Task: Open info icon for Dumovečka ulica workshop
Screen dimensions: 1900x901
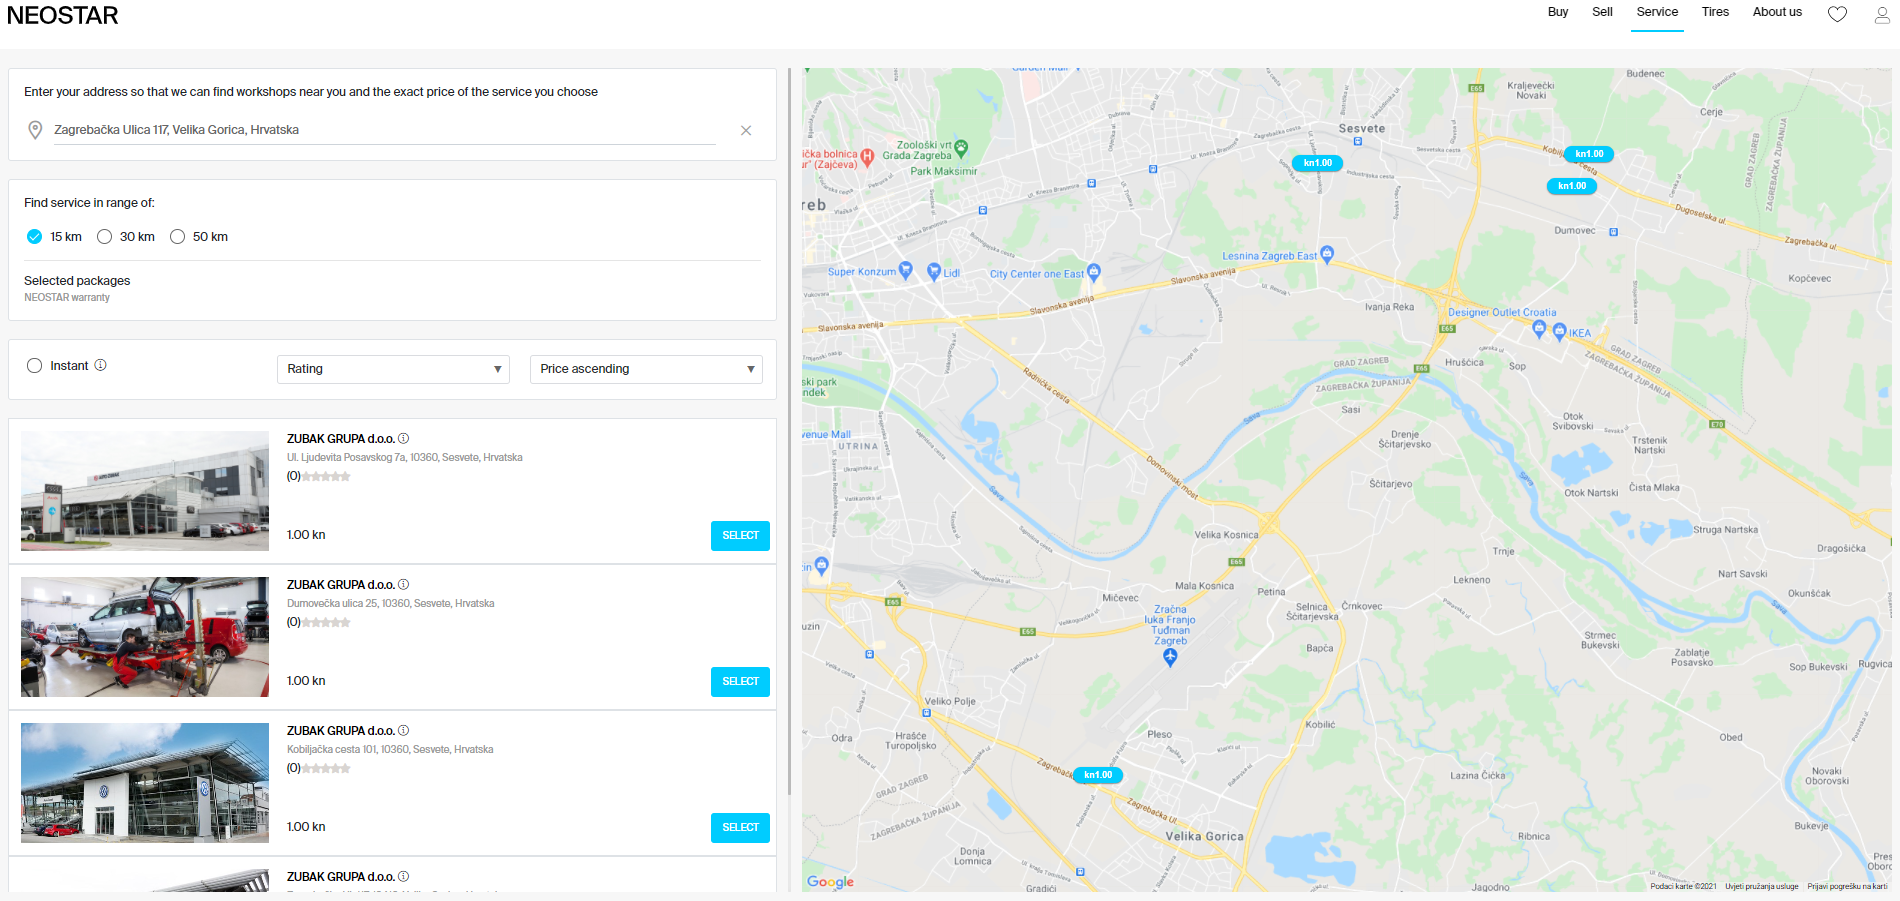Action: point(404,584)
